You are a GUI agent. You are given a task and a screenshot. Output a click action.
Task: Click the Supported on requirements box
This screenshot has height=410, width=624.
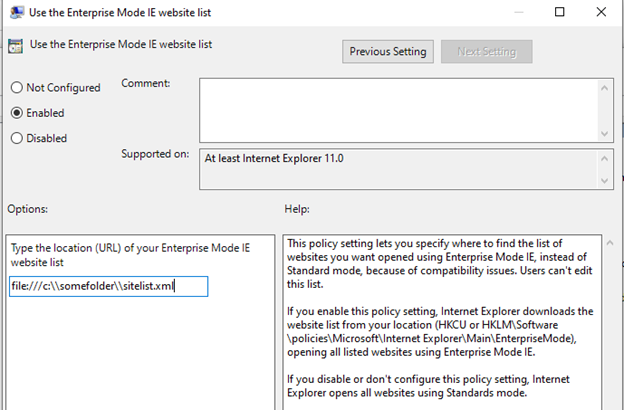(397, 169)
